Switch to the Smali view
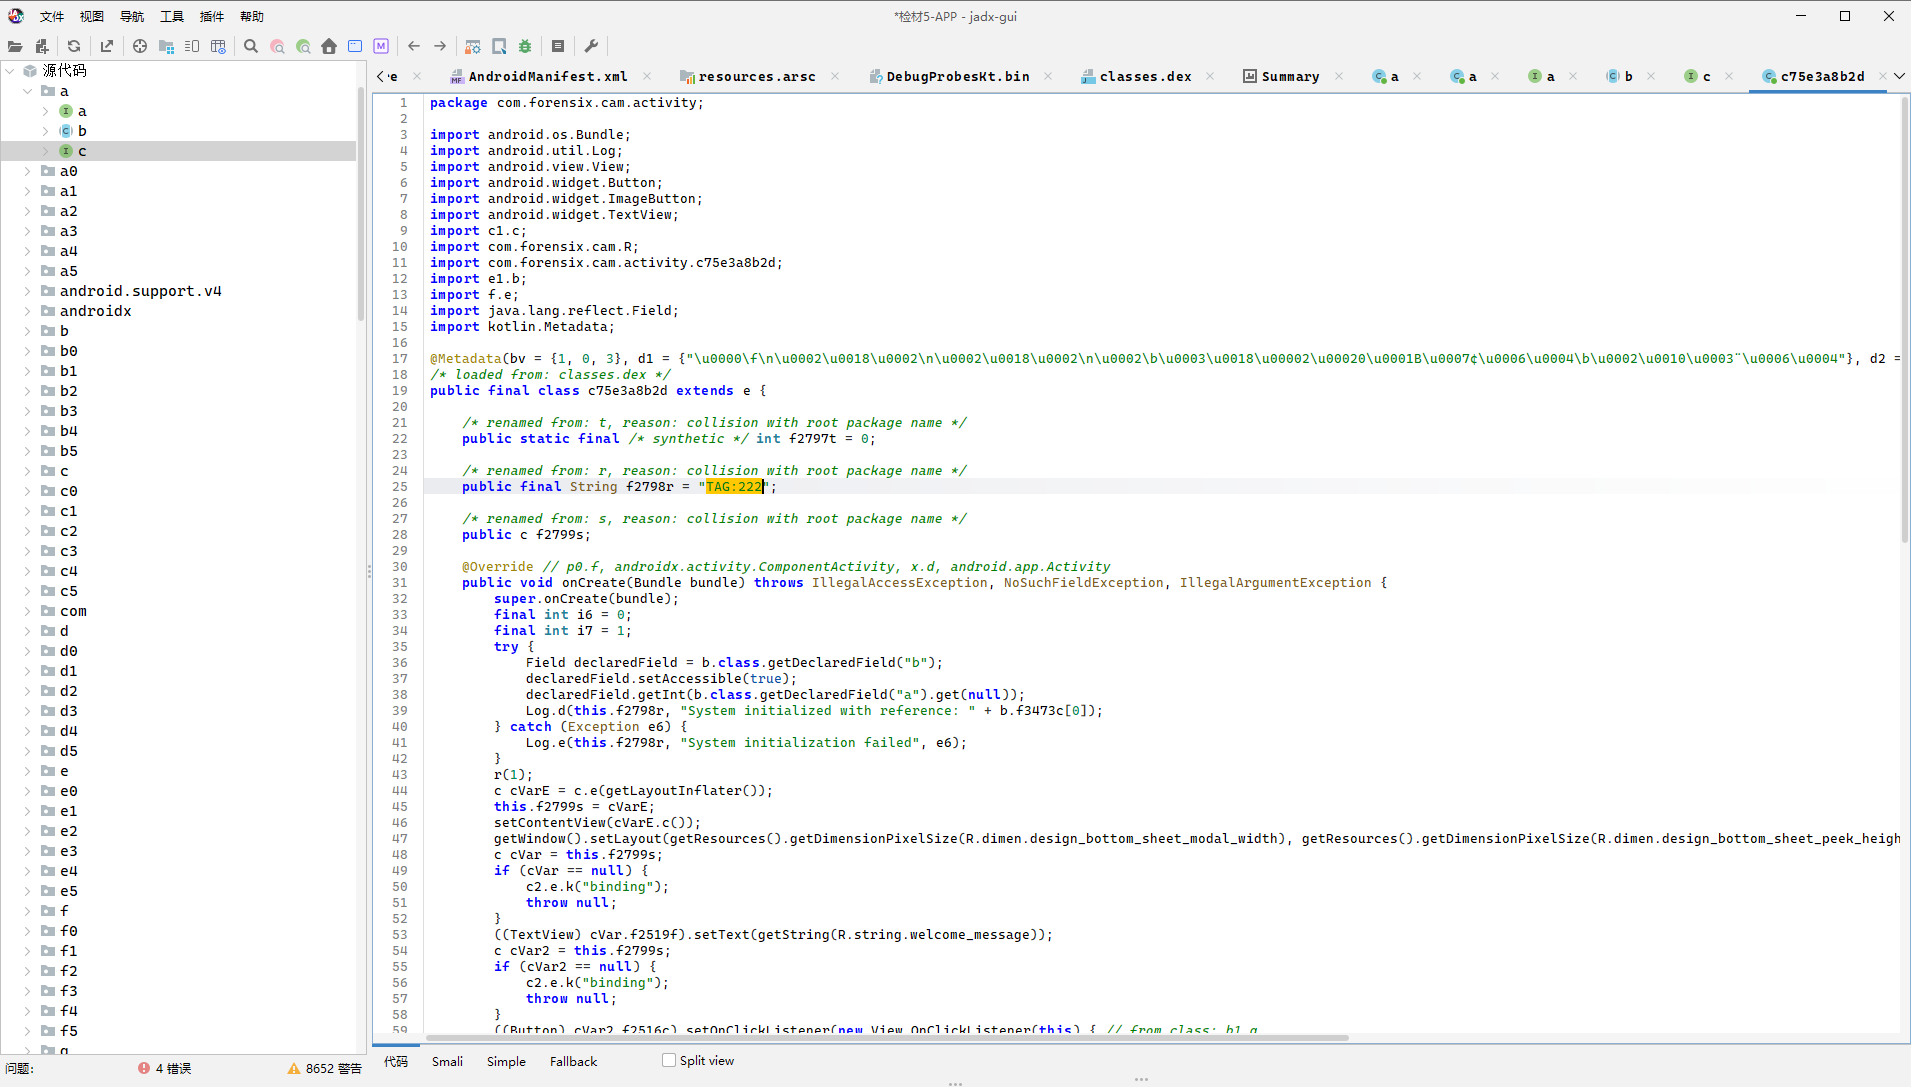Viewport: 1911px width, 1087px height. point(447,1061)
